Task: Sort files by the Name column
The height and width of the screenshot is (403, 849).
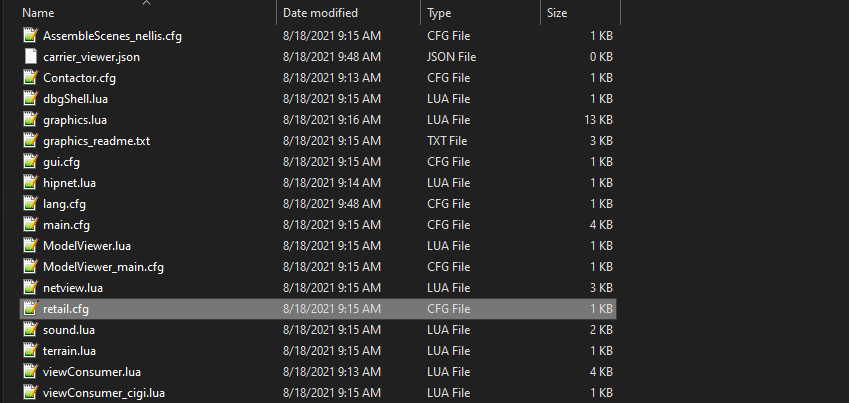Action: pyautogui.click(x=38, y=13)
